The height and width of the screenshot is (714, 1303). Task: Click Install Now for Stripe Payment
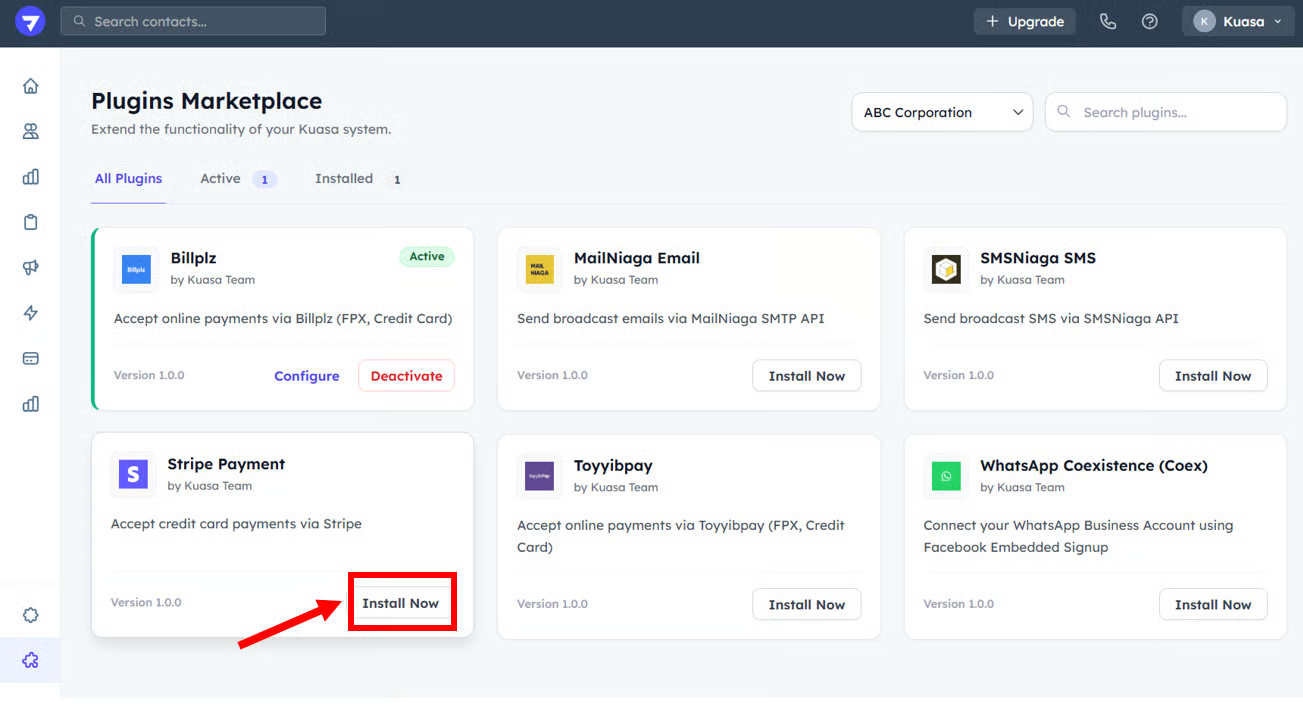coord(401,603)
